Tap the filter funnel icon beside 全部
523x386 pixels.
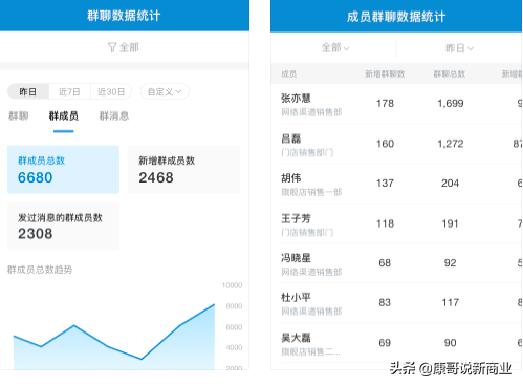point(112,47)
